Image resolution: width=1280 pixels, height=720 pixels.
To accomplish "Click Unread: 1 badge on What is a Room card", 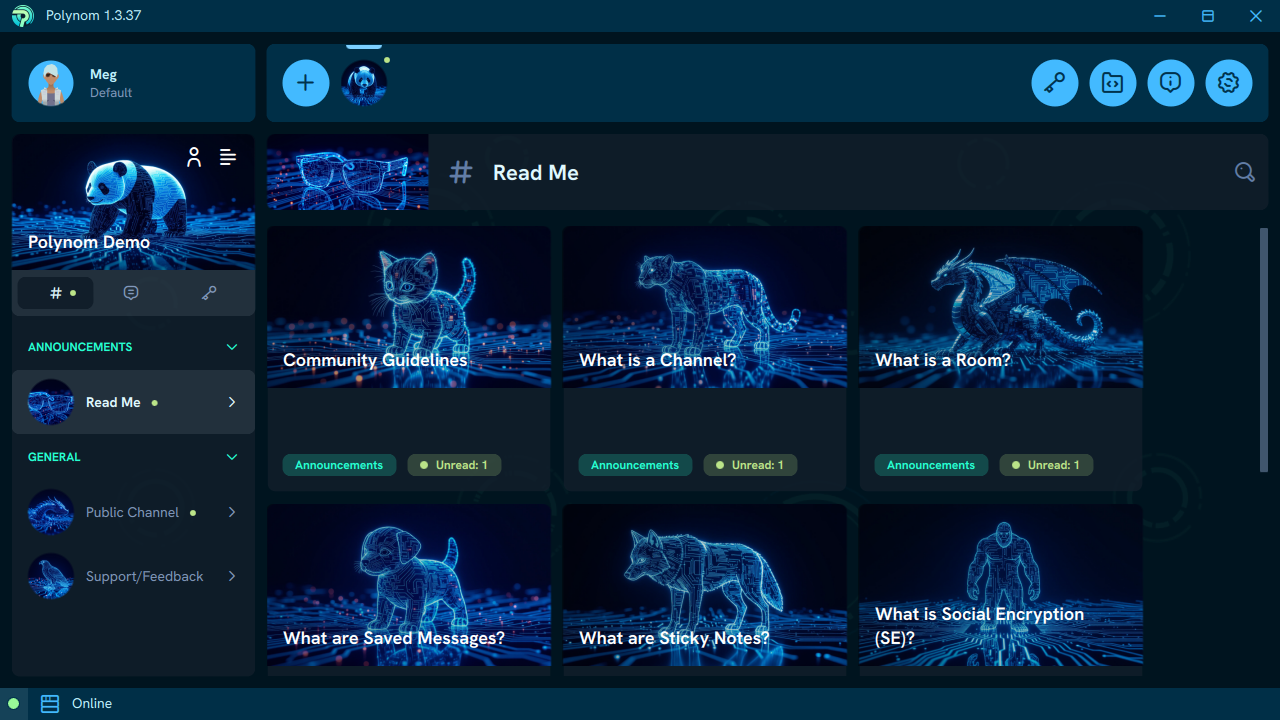I will (1045, 465).
